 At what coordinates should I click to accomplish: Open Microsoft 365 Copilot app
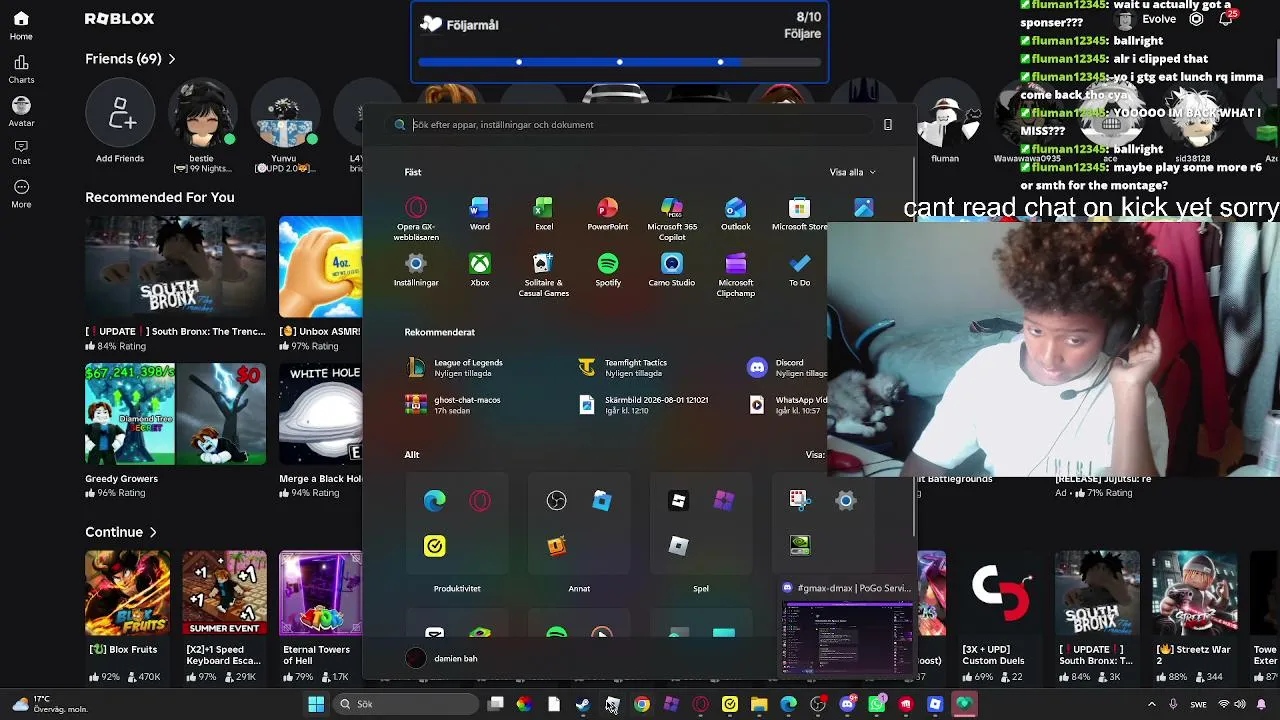pyautogui.click(x=672, y=218)
